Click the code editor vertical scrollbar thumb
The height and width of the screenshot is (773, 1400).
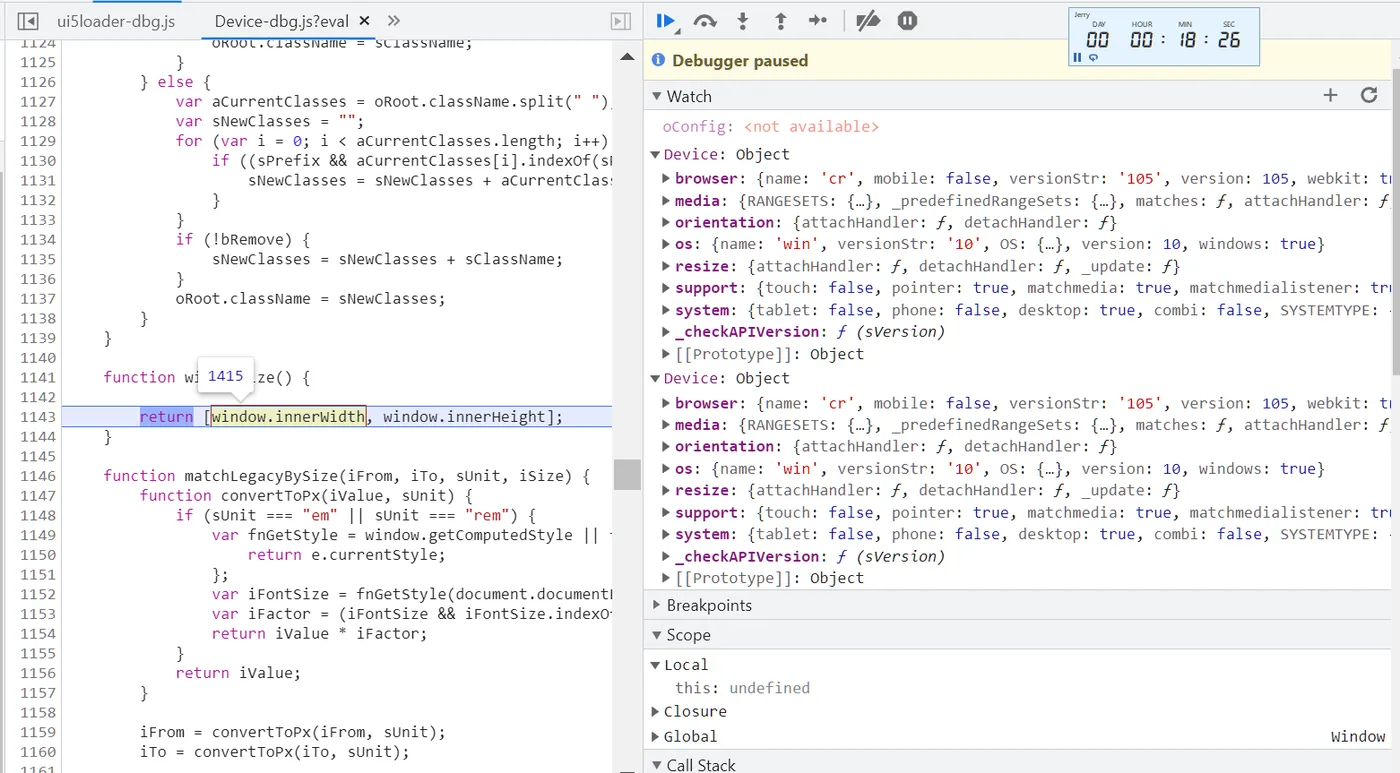point(627,474)
